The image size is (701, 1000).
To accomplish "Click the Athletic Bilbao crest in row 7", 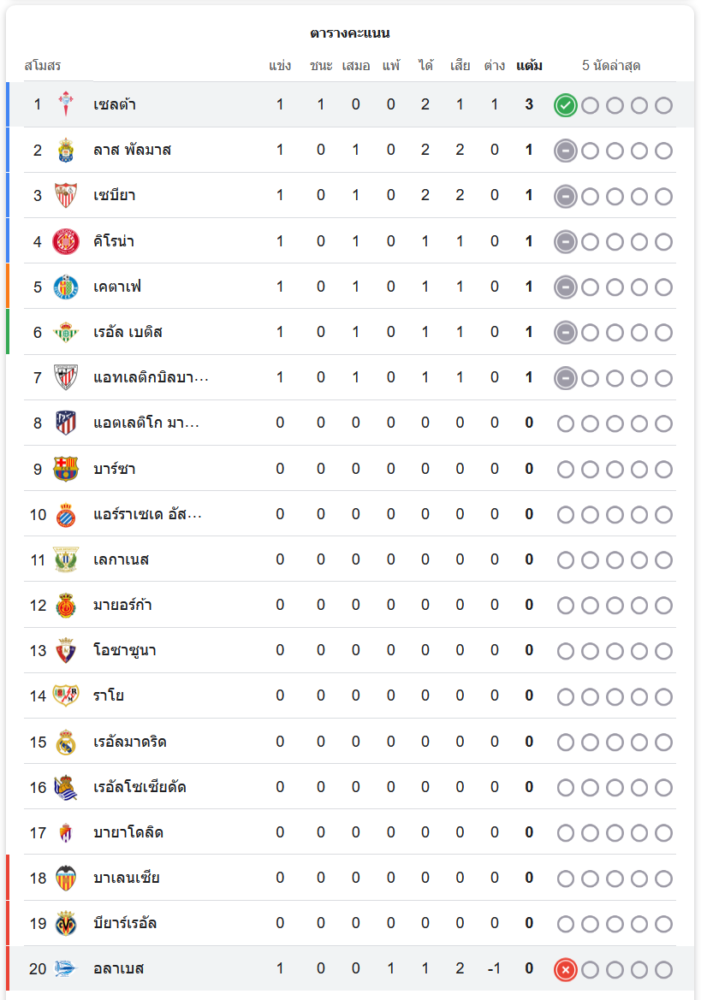I will [66, 378].
